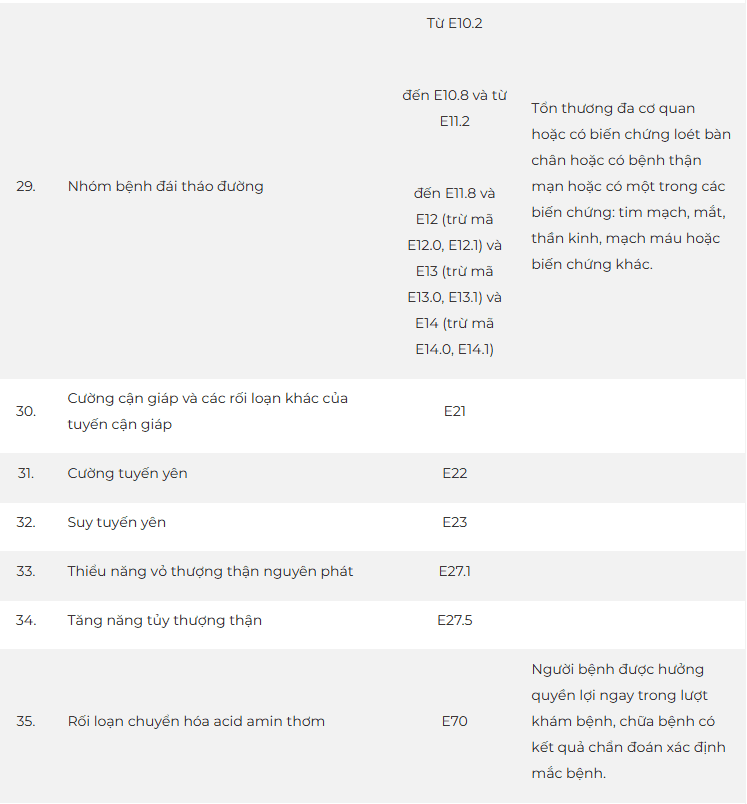Click the E21 code cell
Viewport: 747px width, 804px height.
coord(454,411)
